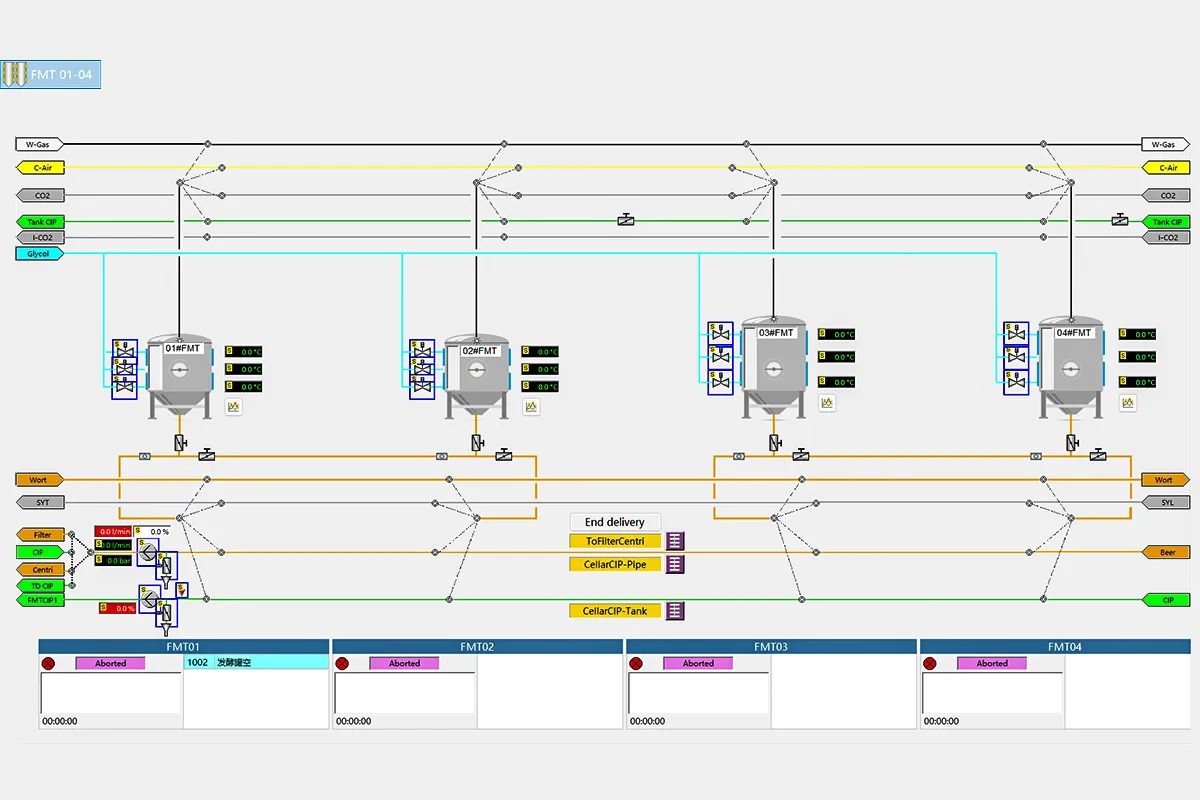Select the FMT02 panel header
Screen dimensions: 1200x800
click(478, 647)
